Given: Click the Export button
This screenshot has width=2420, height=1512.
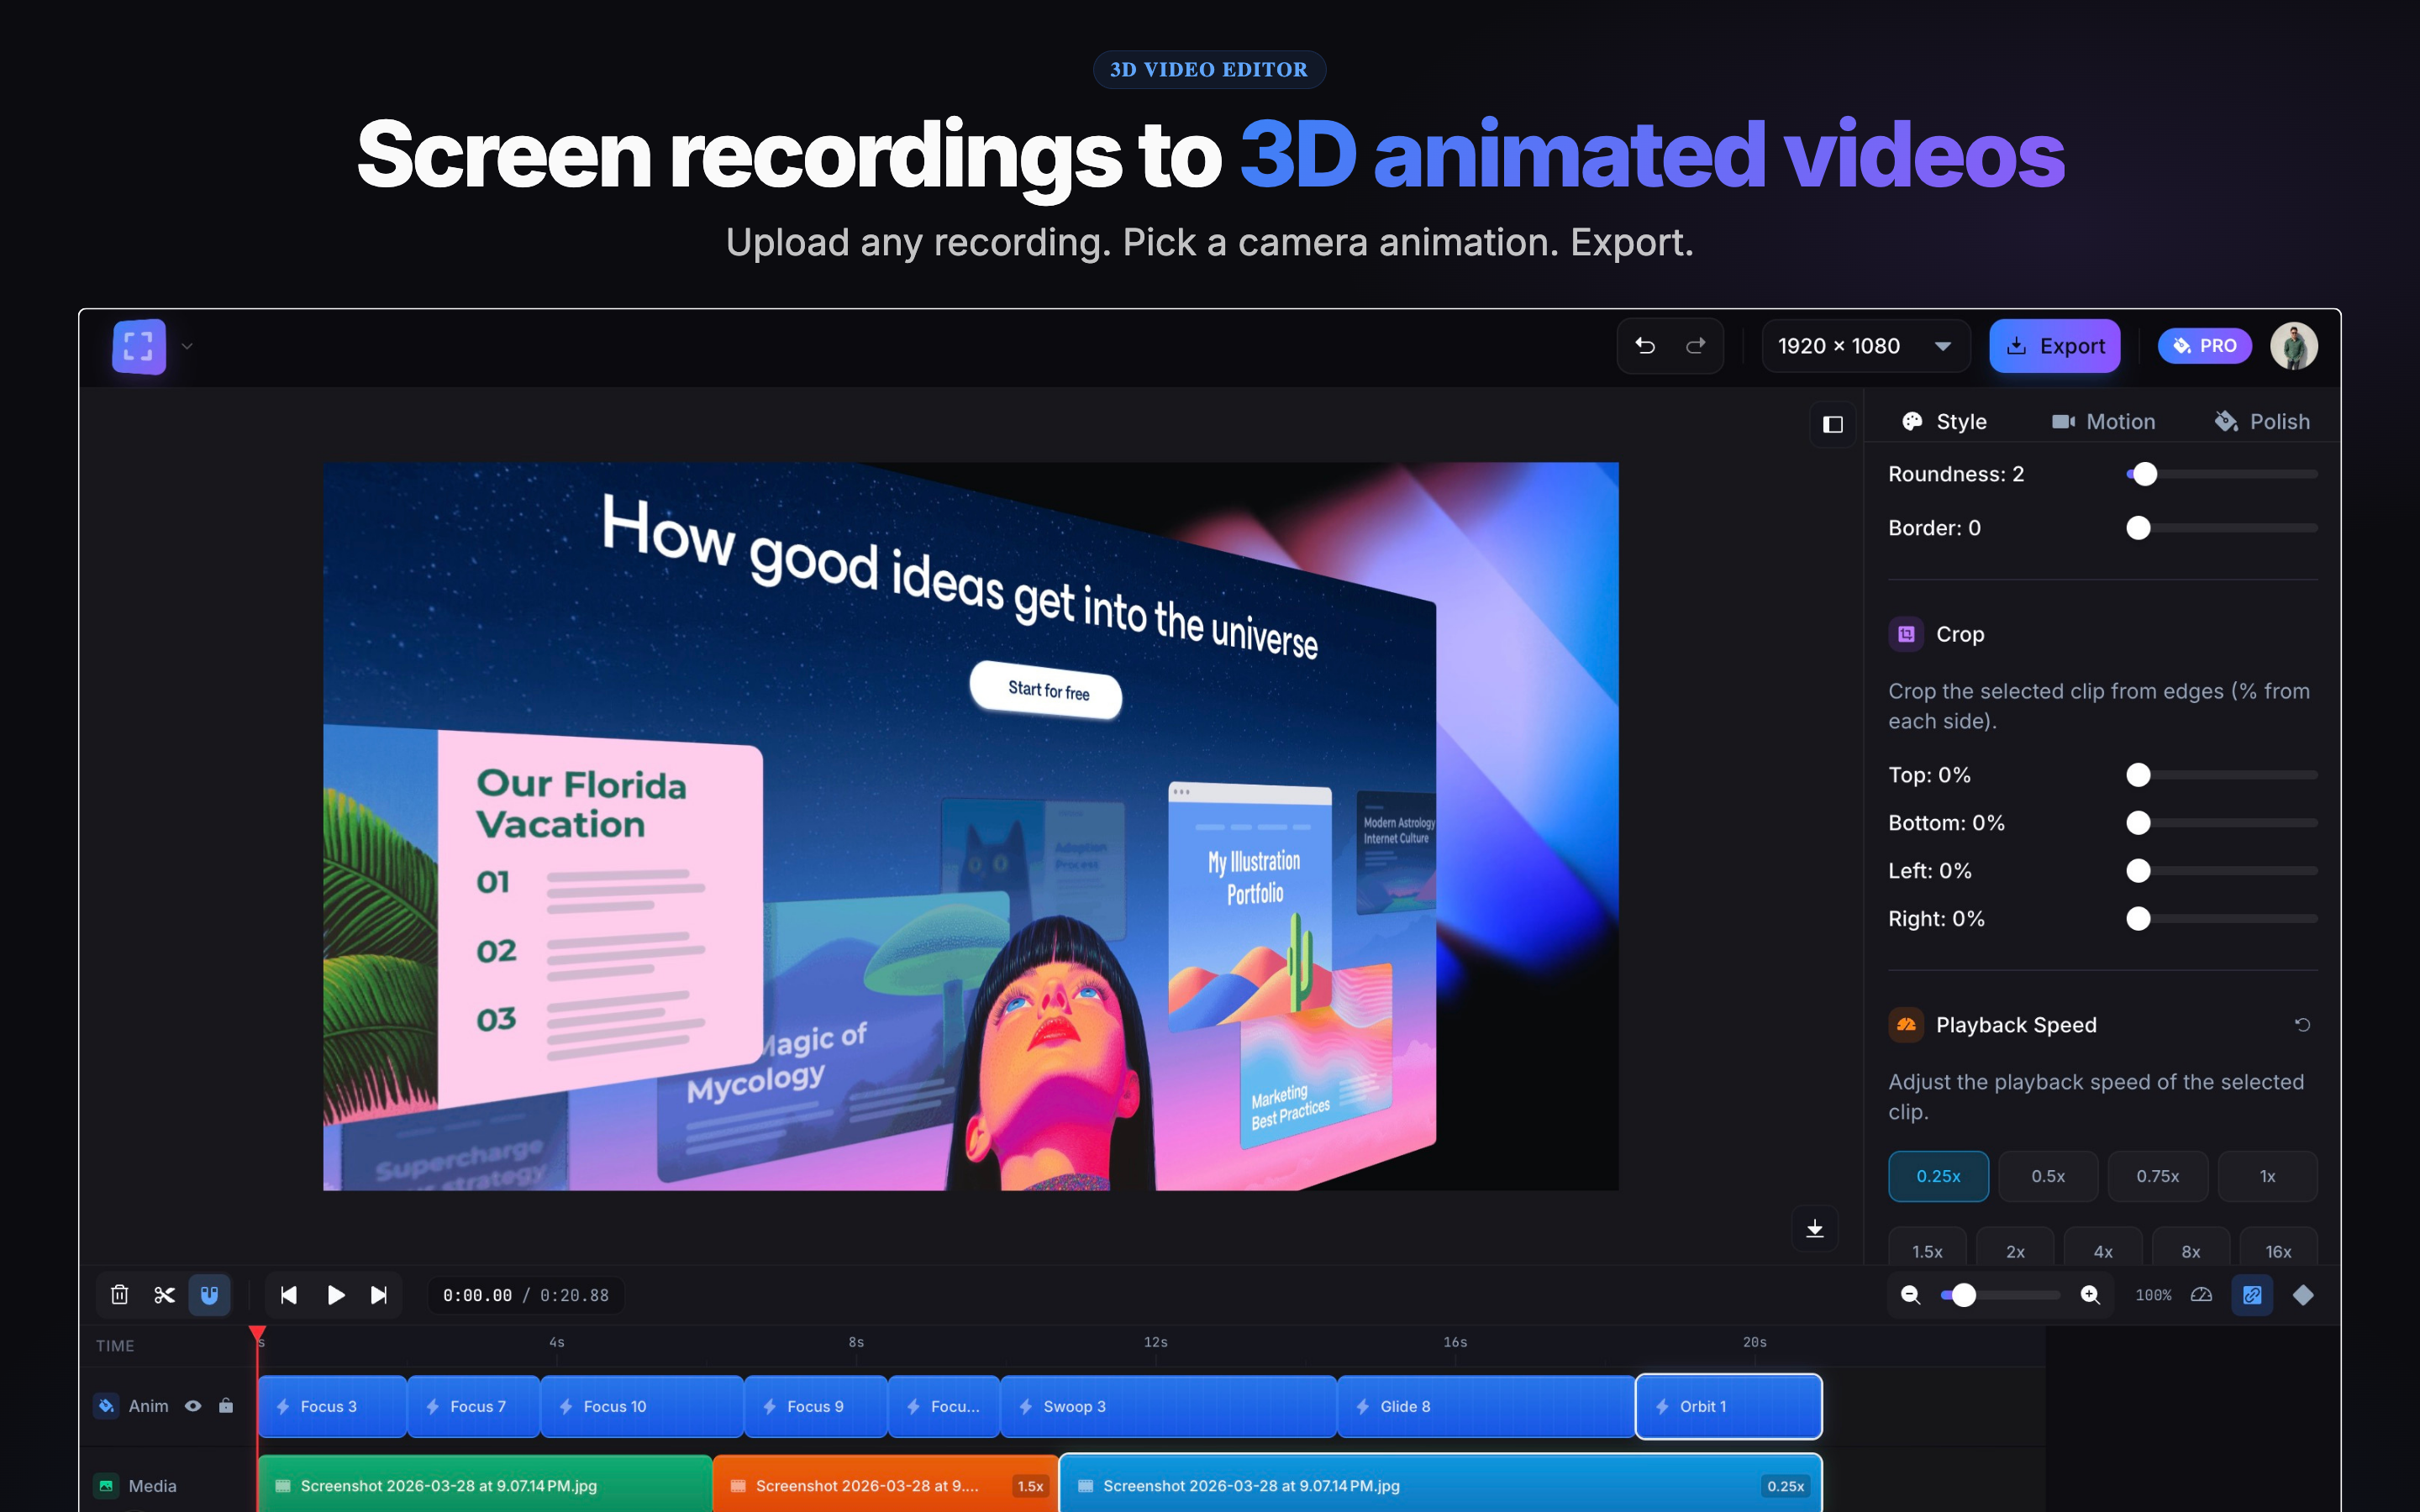Looking at the screenshot, I should tap(2054, 346).
